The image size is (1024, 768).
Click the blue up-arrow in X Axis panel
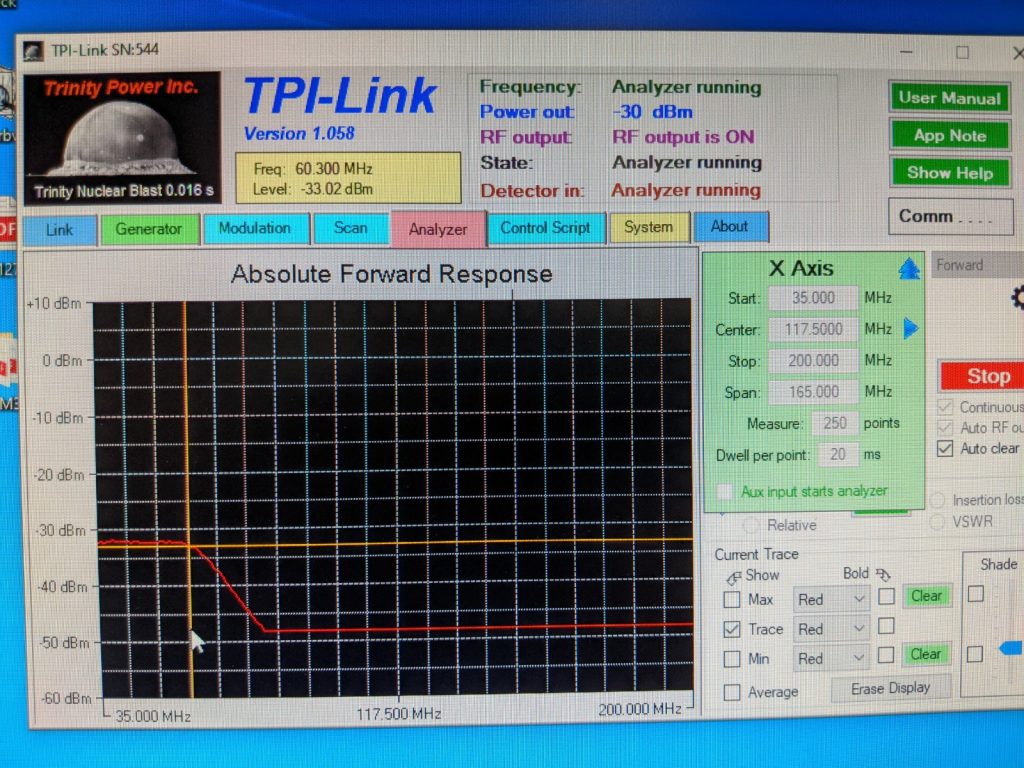(908, 268)
